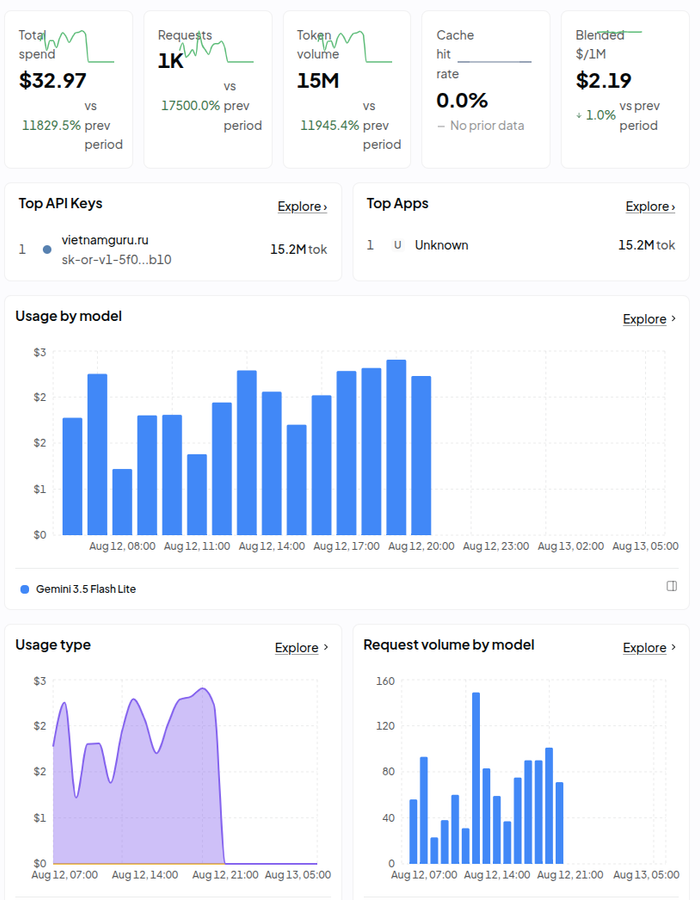The image size is (700, 900).
Task: Click the Token volume sparkline graph
Action: pos(356,46)
